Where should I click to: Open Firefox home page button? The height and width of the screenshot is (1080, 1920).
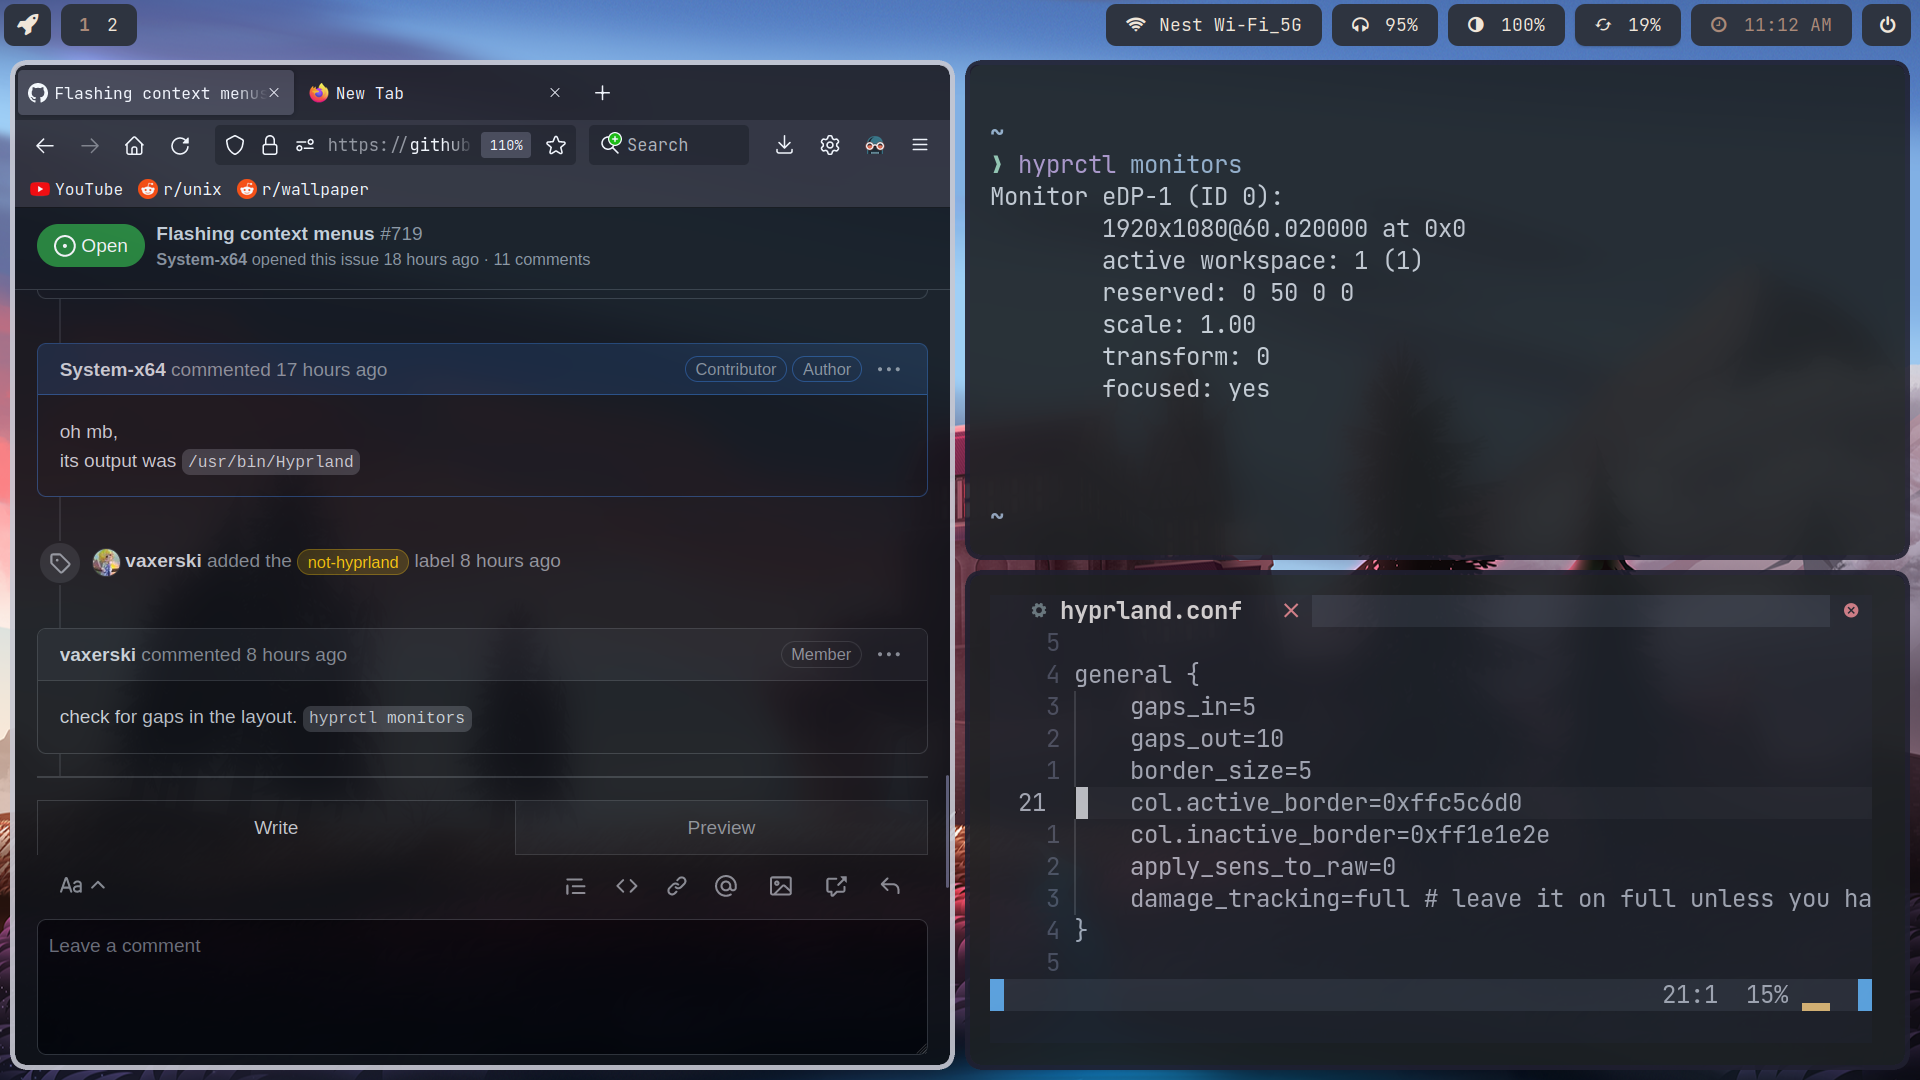click(x=134, y=146)
